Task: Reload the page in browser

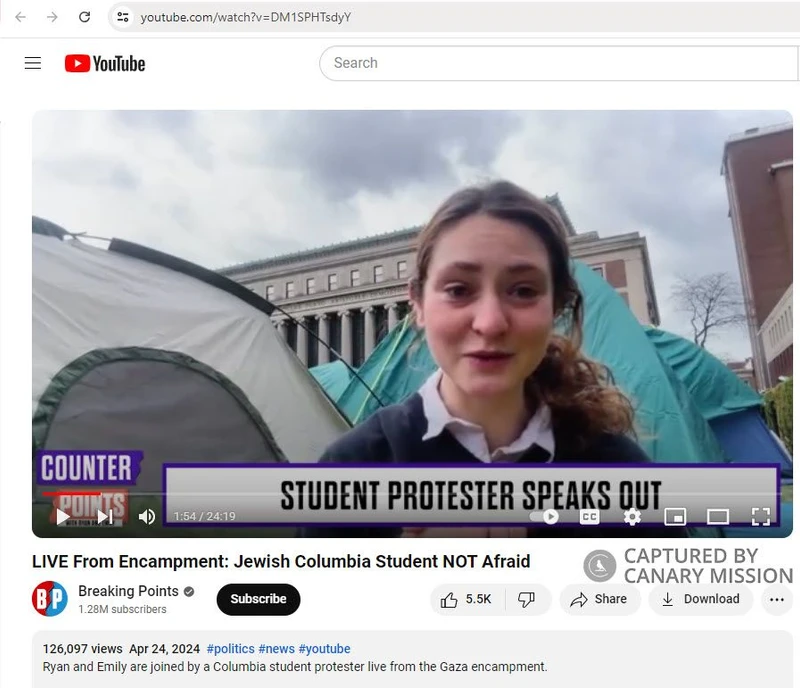Action: coord(85,17)
